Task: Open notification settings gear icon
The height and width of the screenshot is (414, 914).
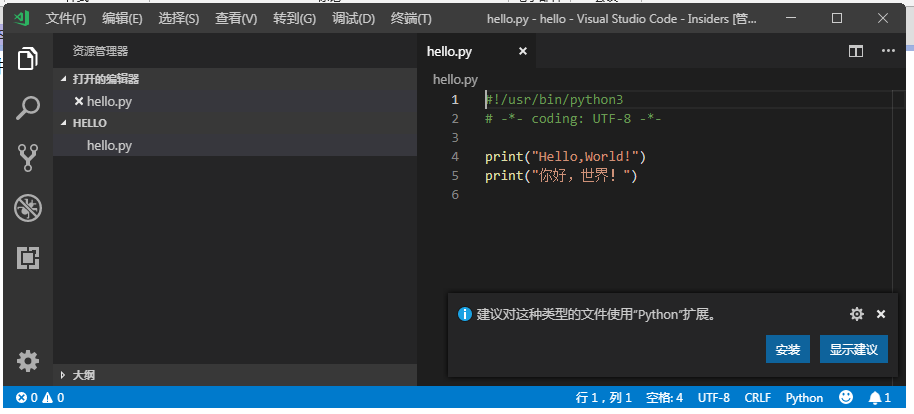Action: pyautogui.click(x=856, y=314)
